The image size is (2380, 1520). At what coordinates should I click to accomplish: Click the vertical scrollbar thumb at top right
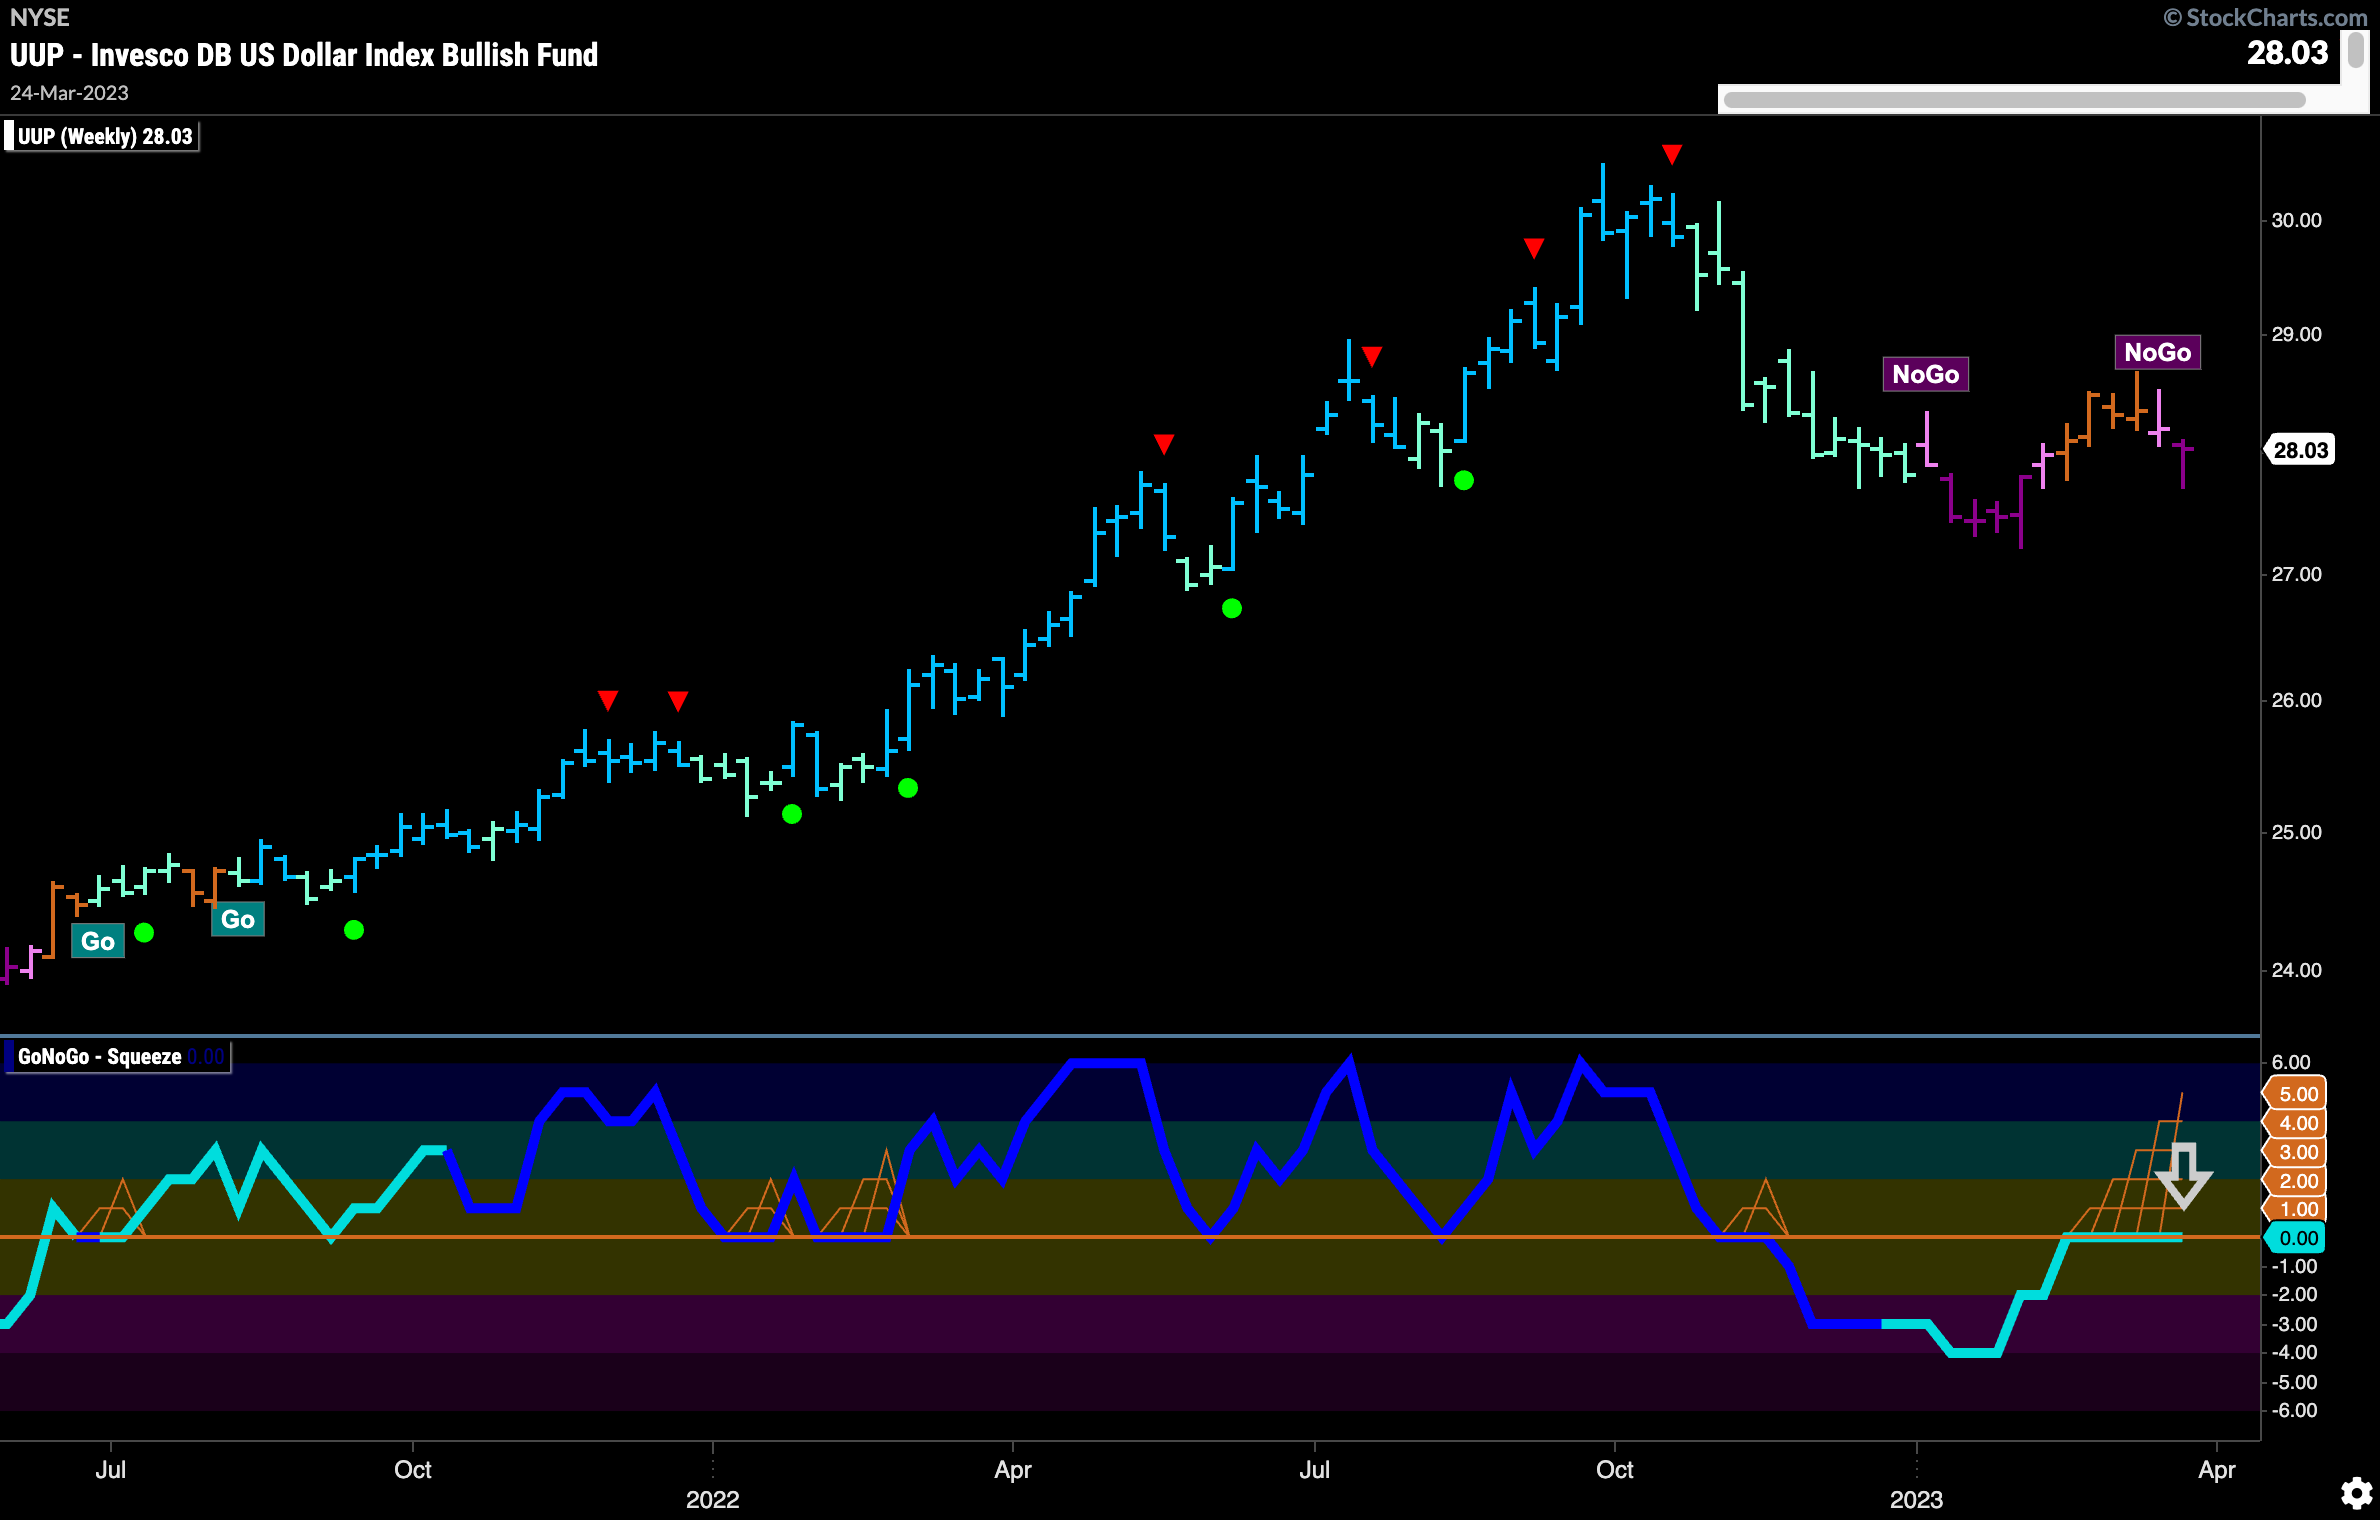tap(2356, 50)
